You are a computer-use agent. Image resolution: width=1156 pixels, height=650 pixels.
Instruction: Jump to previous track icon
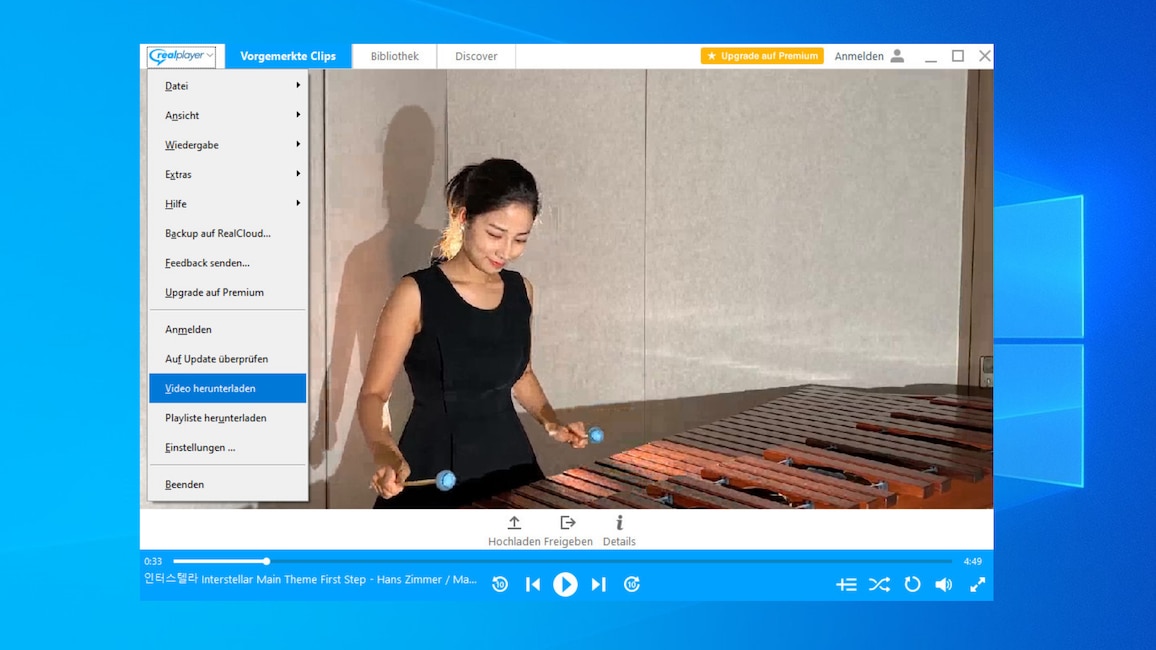[x=532, y=584]
